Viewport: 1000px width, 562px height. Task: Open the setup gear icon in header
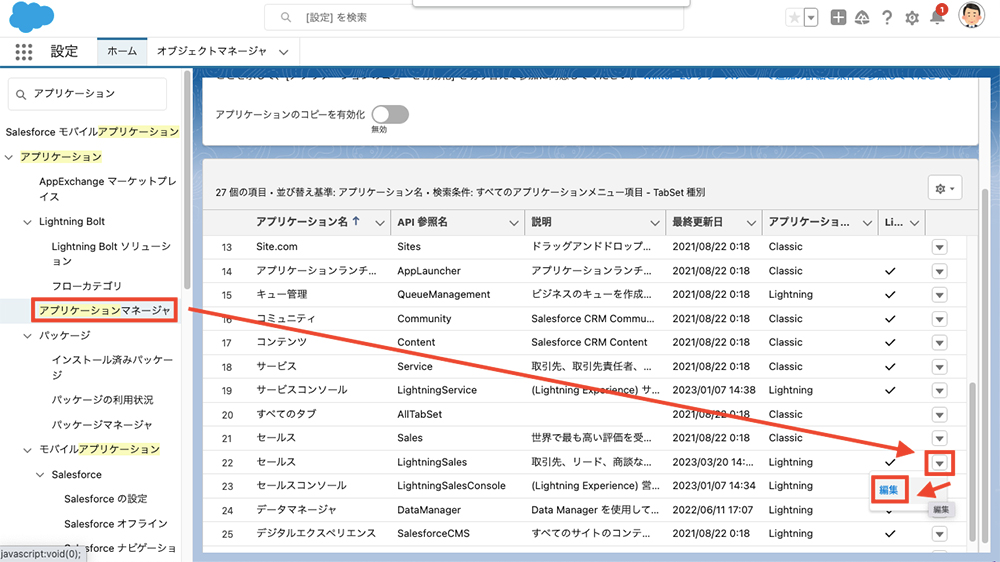coord(912,18)
